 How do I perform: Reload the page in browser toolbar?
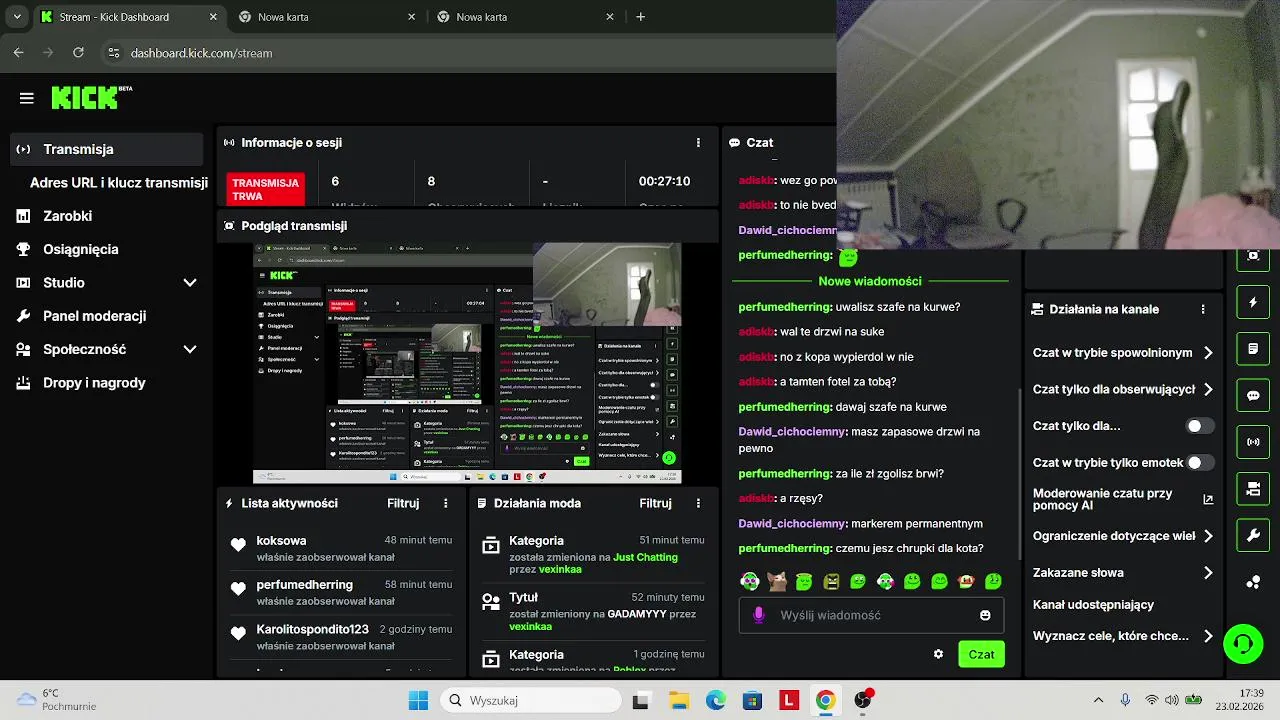tap(77, 53)
